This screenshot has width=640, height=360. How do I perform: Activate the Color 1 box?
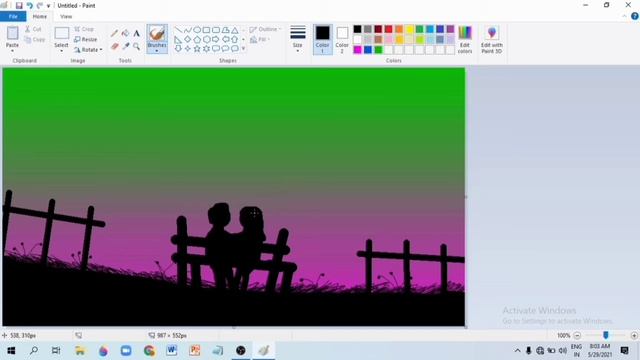(x=322, y=40)
